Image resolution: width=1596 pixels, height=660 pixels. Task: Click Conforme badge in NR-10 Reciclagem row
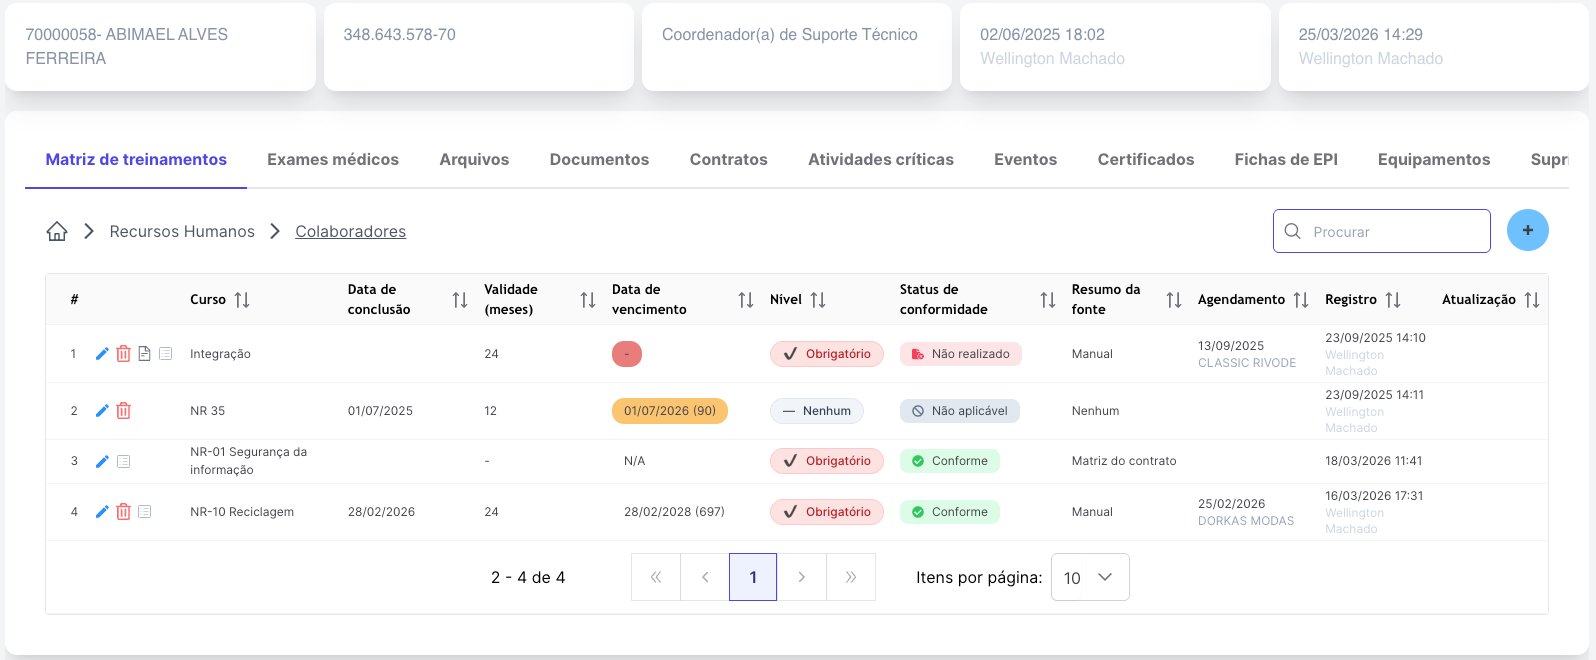tap(950, 512)
